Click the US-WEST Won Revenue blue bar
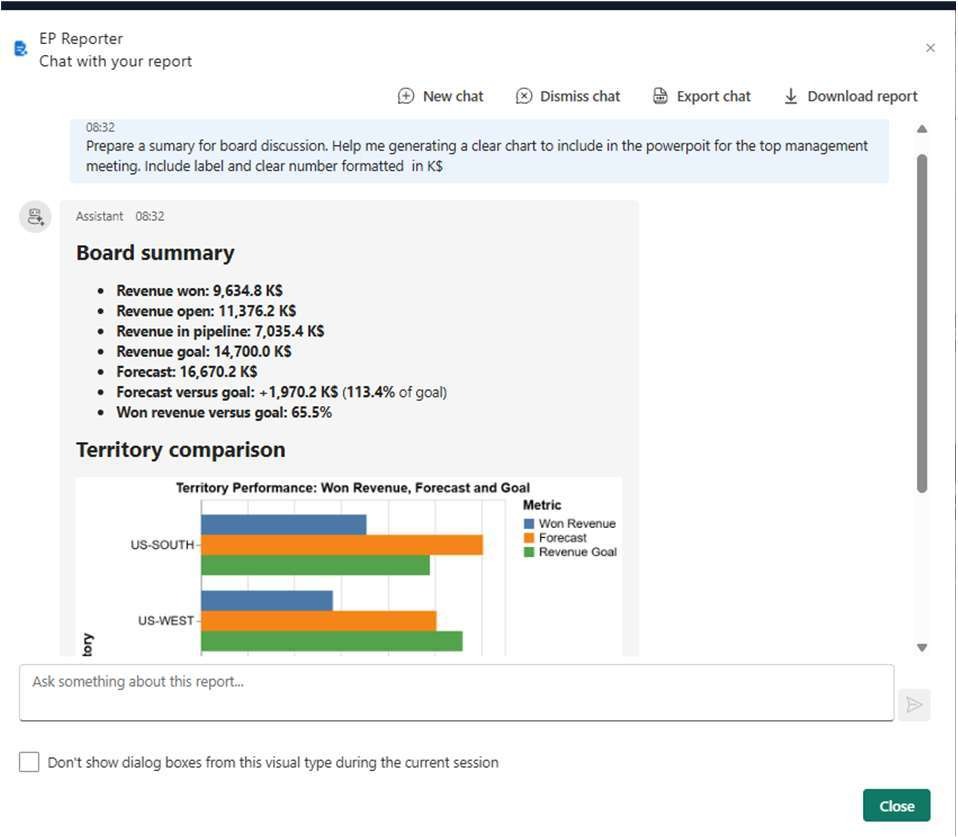Image resolution: width=958 pixels, height=837 pixels. pyautogui.click(x=267, y=601)
